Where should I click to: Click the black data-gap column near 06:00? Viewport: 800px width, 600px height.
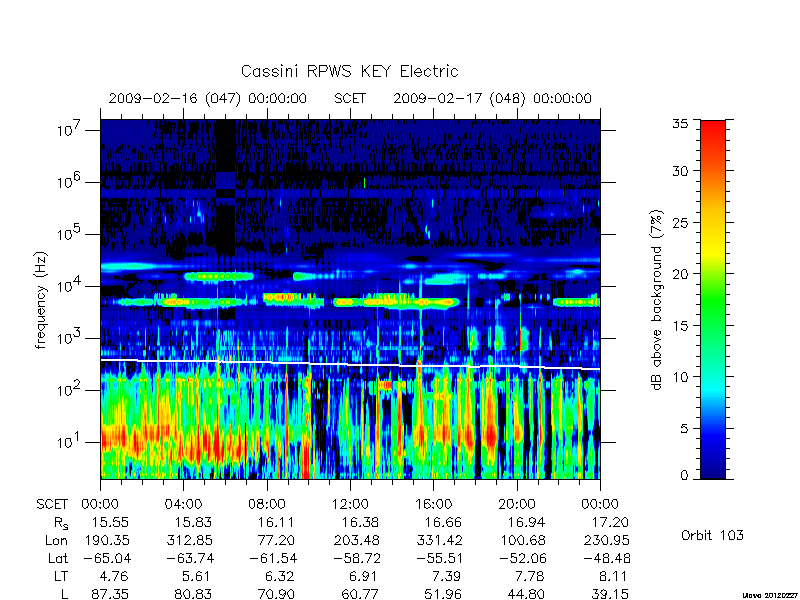tap(225, 188)
